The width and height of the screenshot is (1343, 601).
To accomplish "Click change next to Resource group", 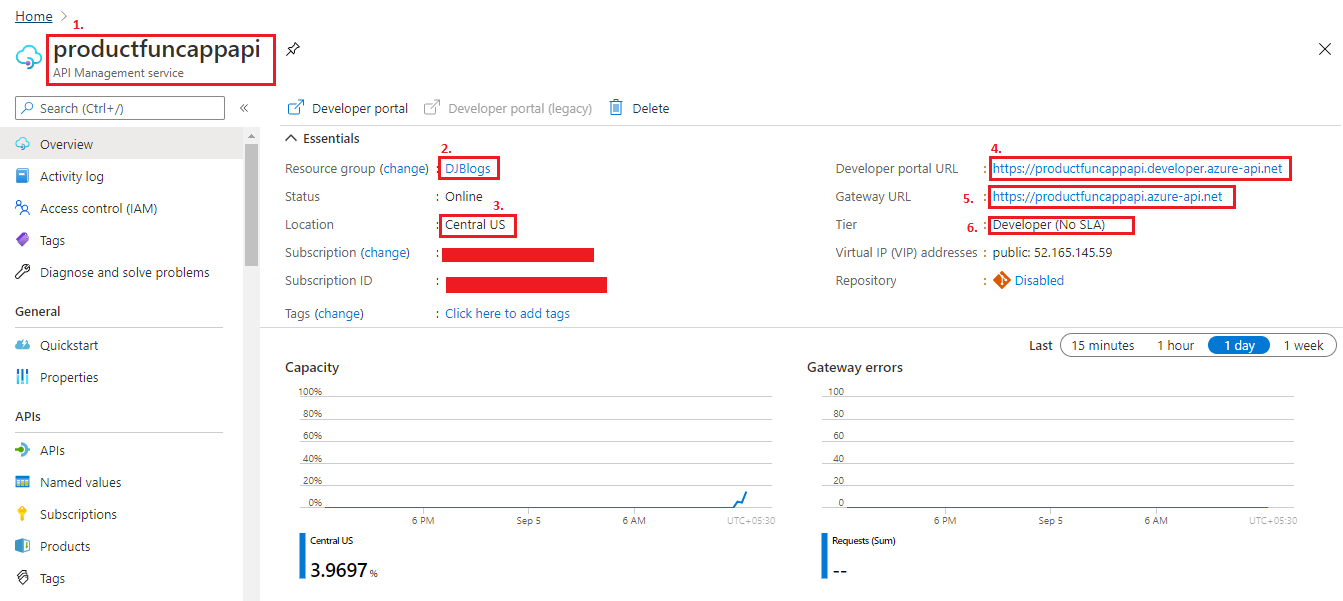I will [x=405, y=168].
